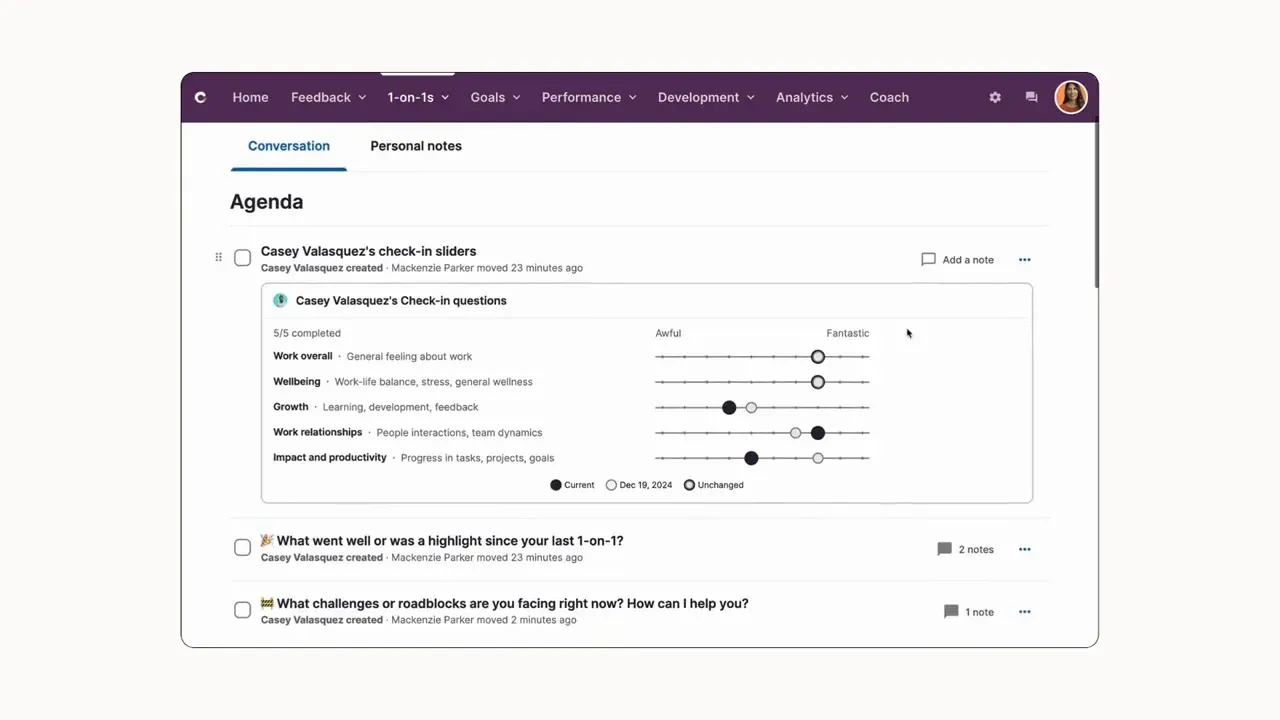Open the Coach menu item

(x=889, y=97)
